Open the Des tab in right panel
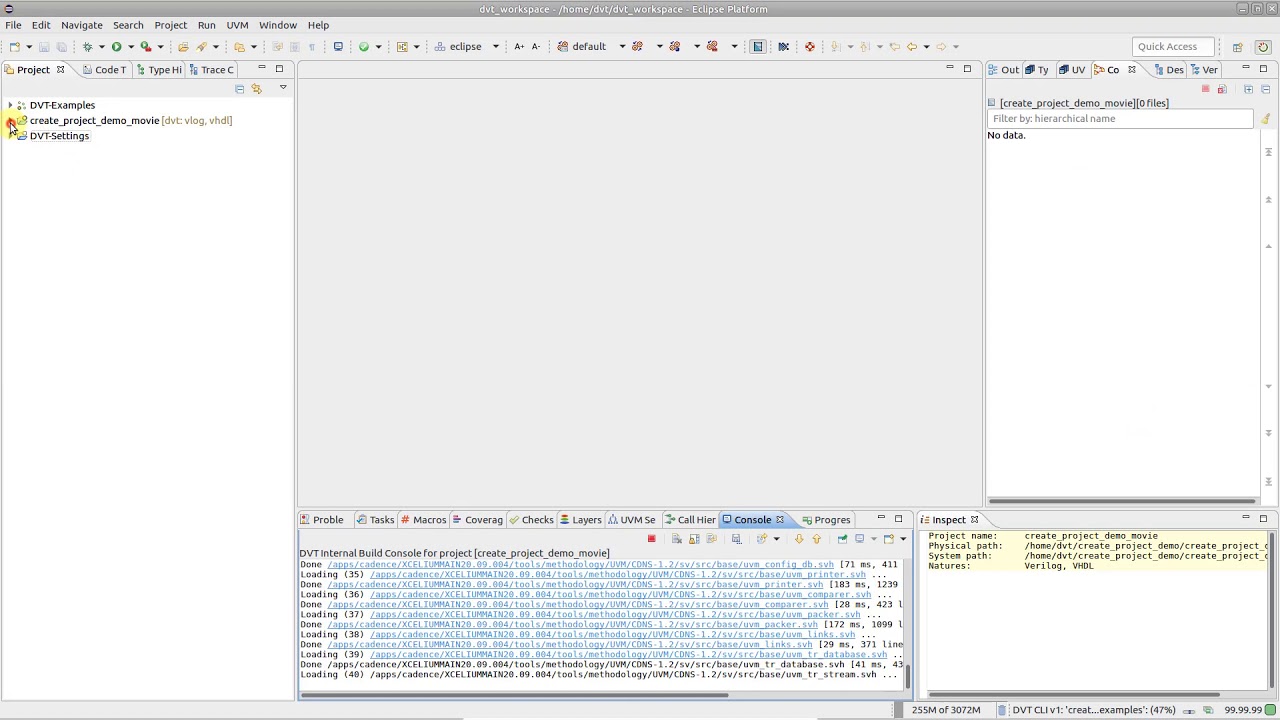Image resolution: width=1280 pixels, height=720 pixels. [1168, 70]
